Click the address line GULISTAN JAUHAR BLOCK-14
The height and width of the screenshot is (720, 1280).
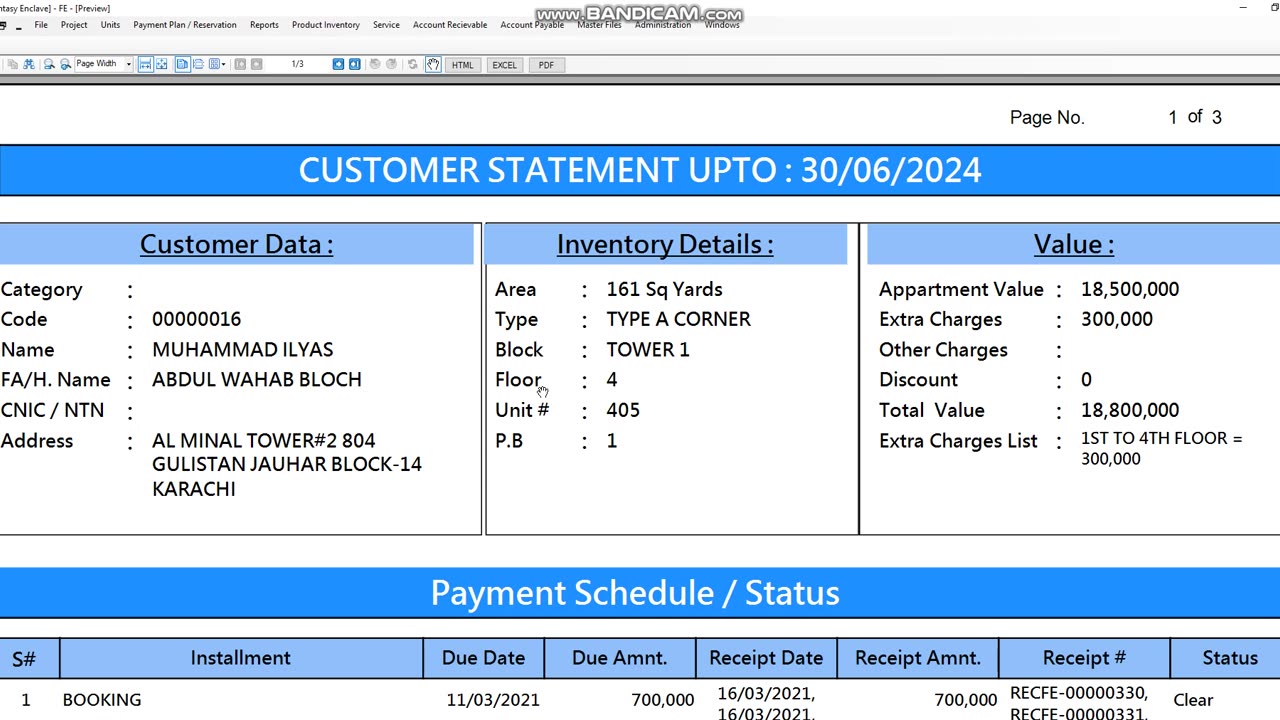(x=287, y=464)
